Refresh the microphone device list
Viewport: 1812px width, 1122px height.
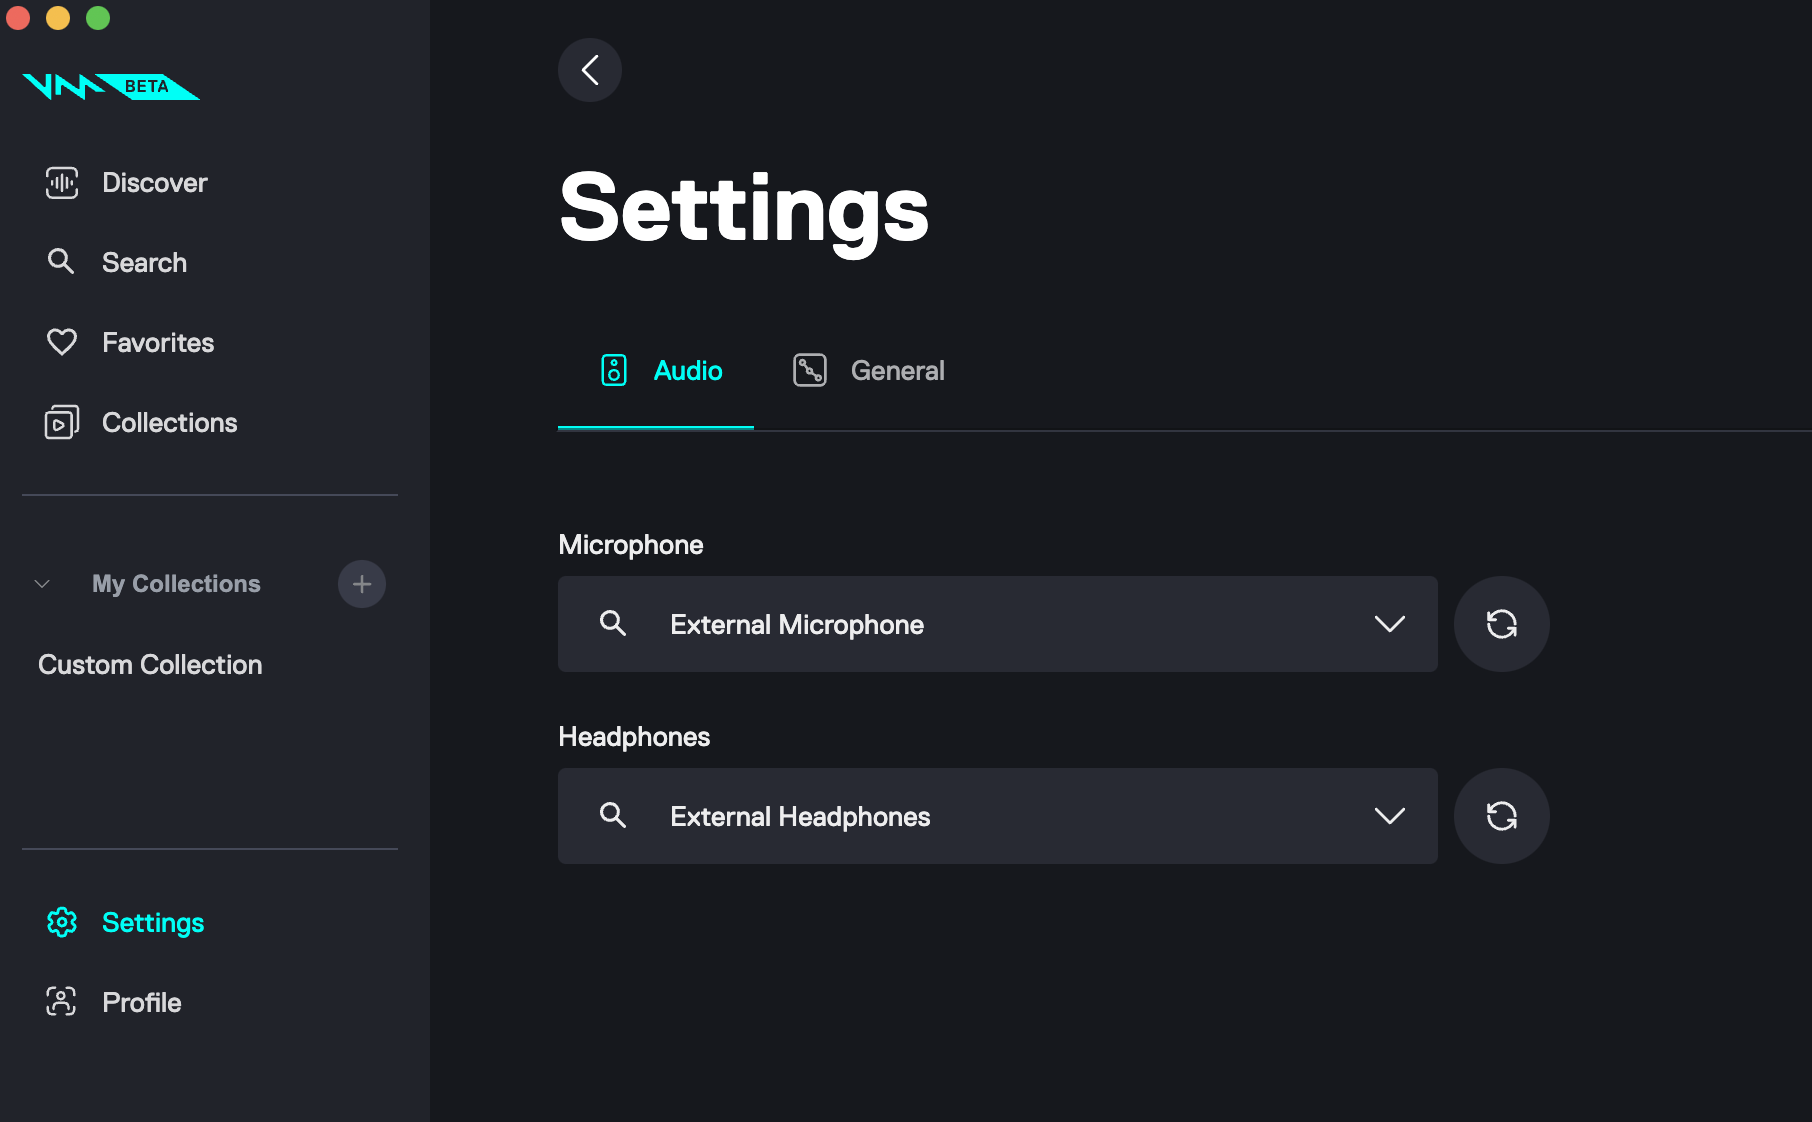point(1501,624)
